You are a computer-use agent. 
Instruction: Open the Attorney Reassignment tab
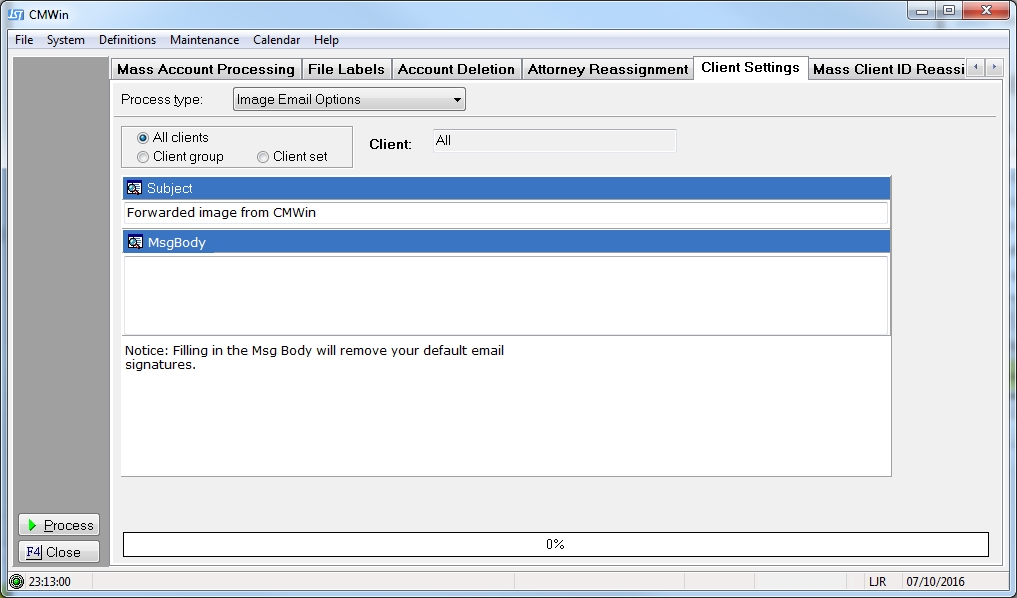click(607, 69)
